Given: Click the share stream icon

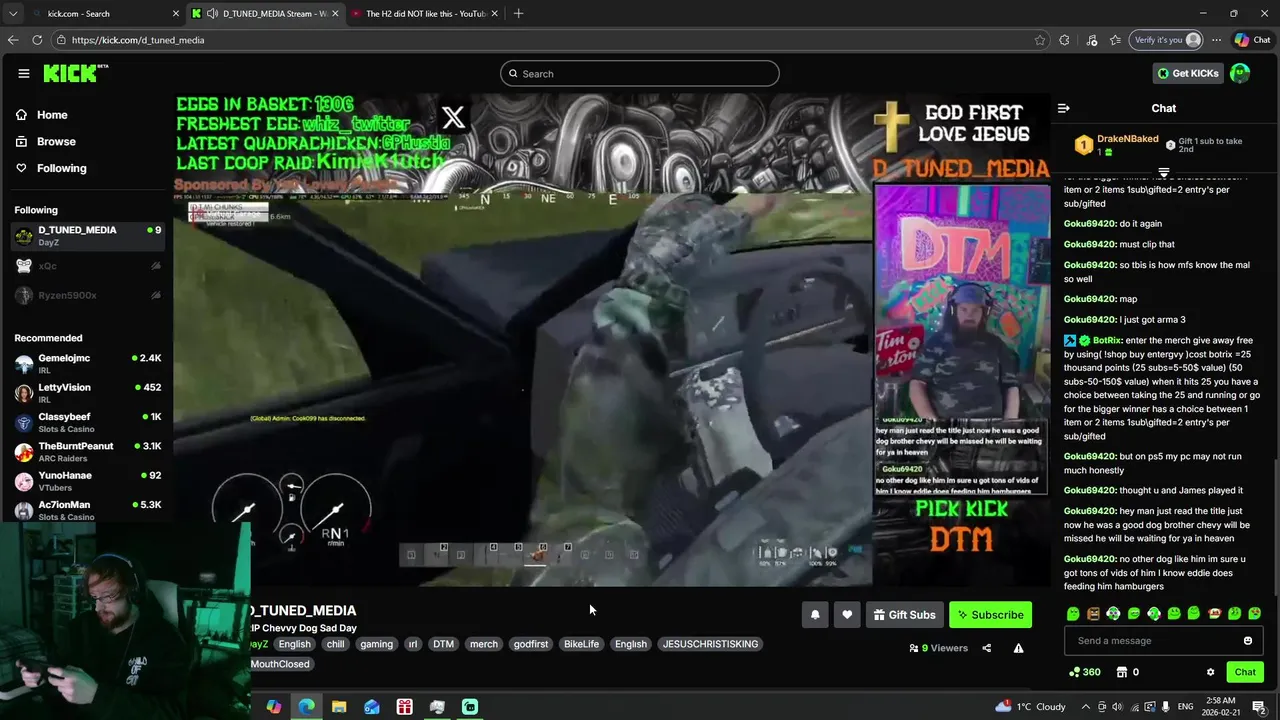Looking at the screenshot, I should [x=986, y=648].
